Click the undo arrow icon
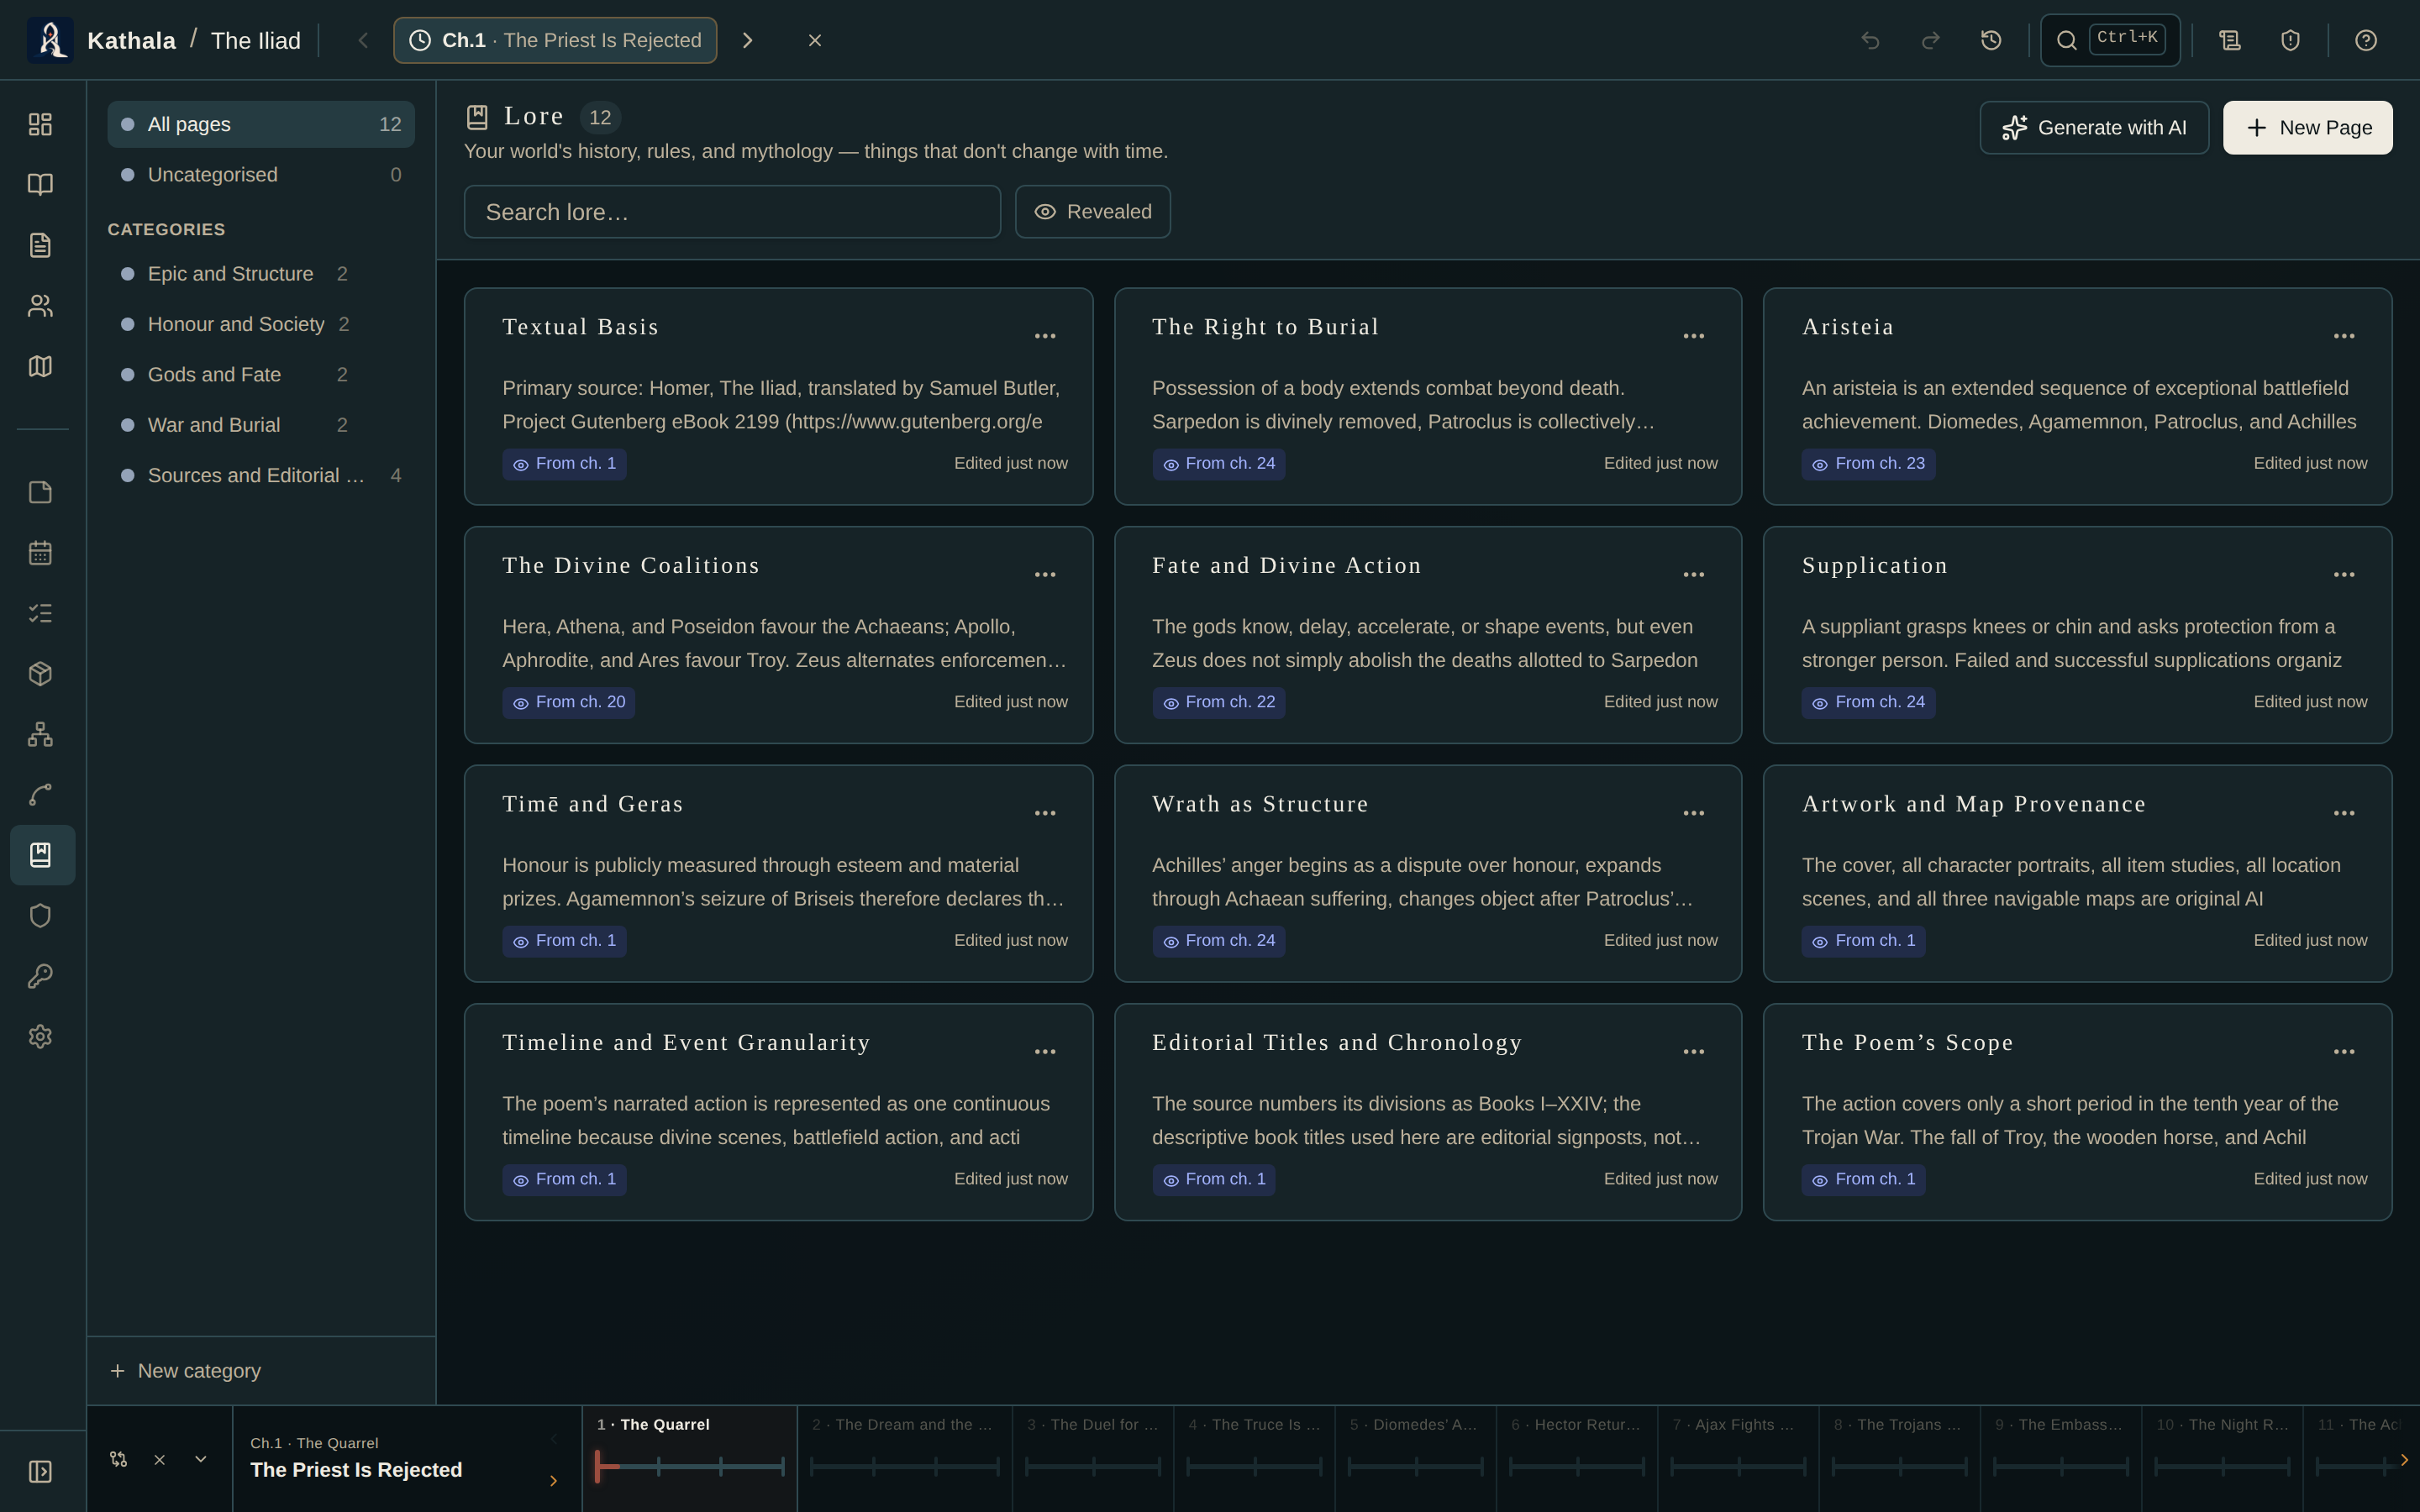Viewport: 2420px width, 1512px height. coord(1870,40)
